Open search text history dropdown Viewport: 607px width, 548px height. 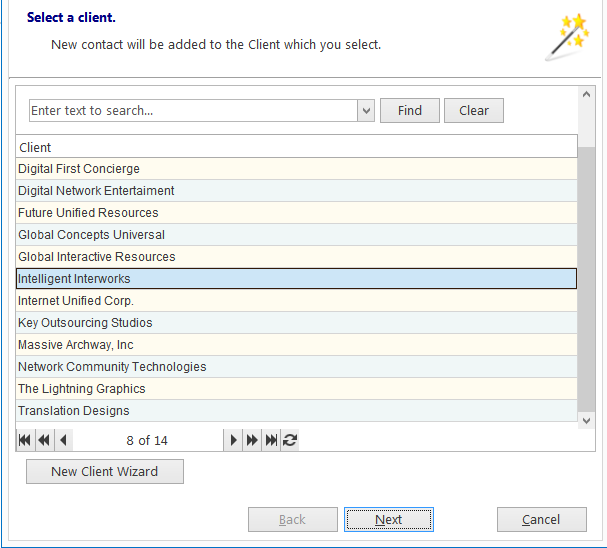366,111
